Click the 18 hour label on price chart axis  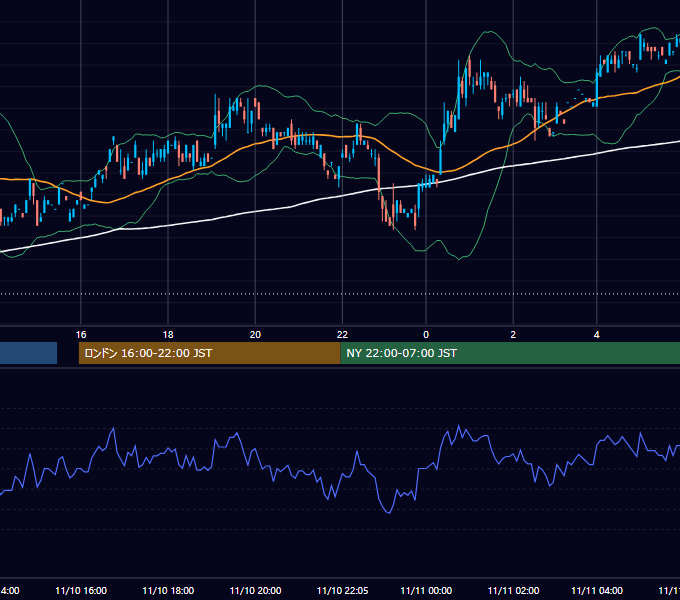point(168,335)
